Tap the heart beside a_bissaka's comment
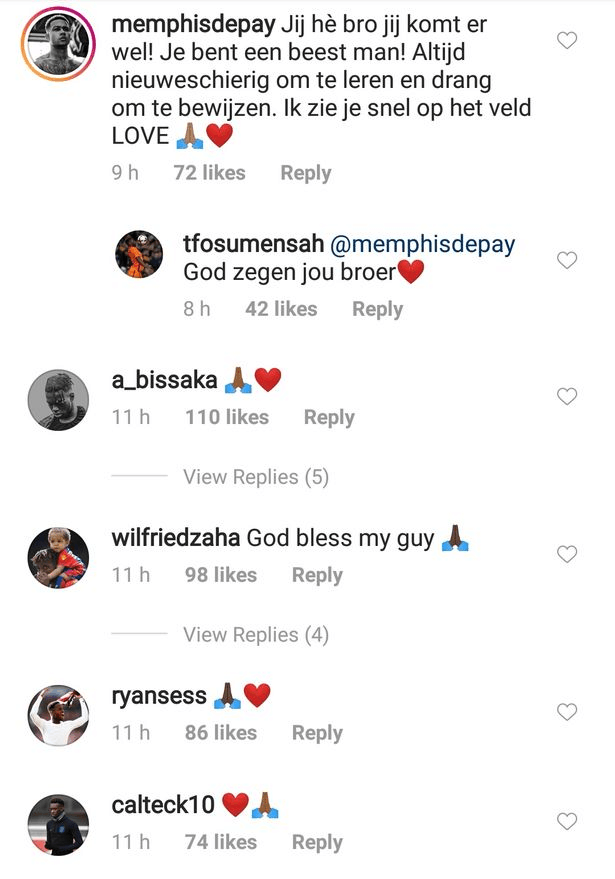This screenshot has width=615, height=879. tap(567, 397)
